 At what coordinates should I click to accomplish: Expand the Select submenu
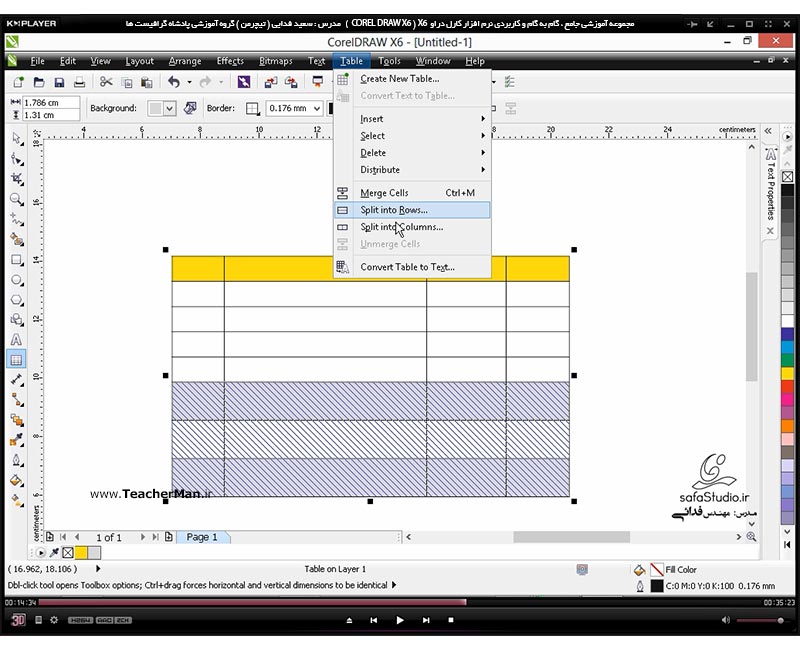click(x=412, y=136)
